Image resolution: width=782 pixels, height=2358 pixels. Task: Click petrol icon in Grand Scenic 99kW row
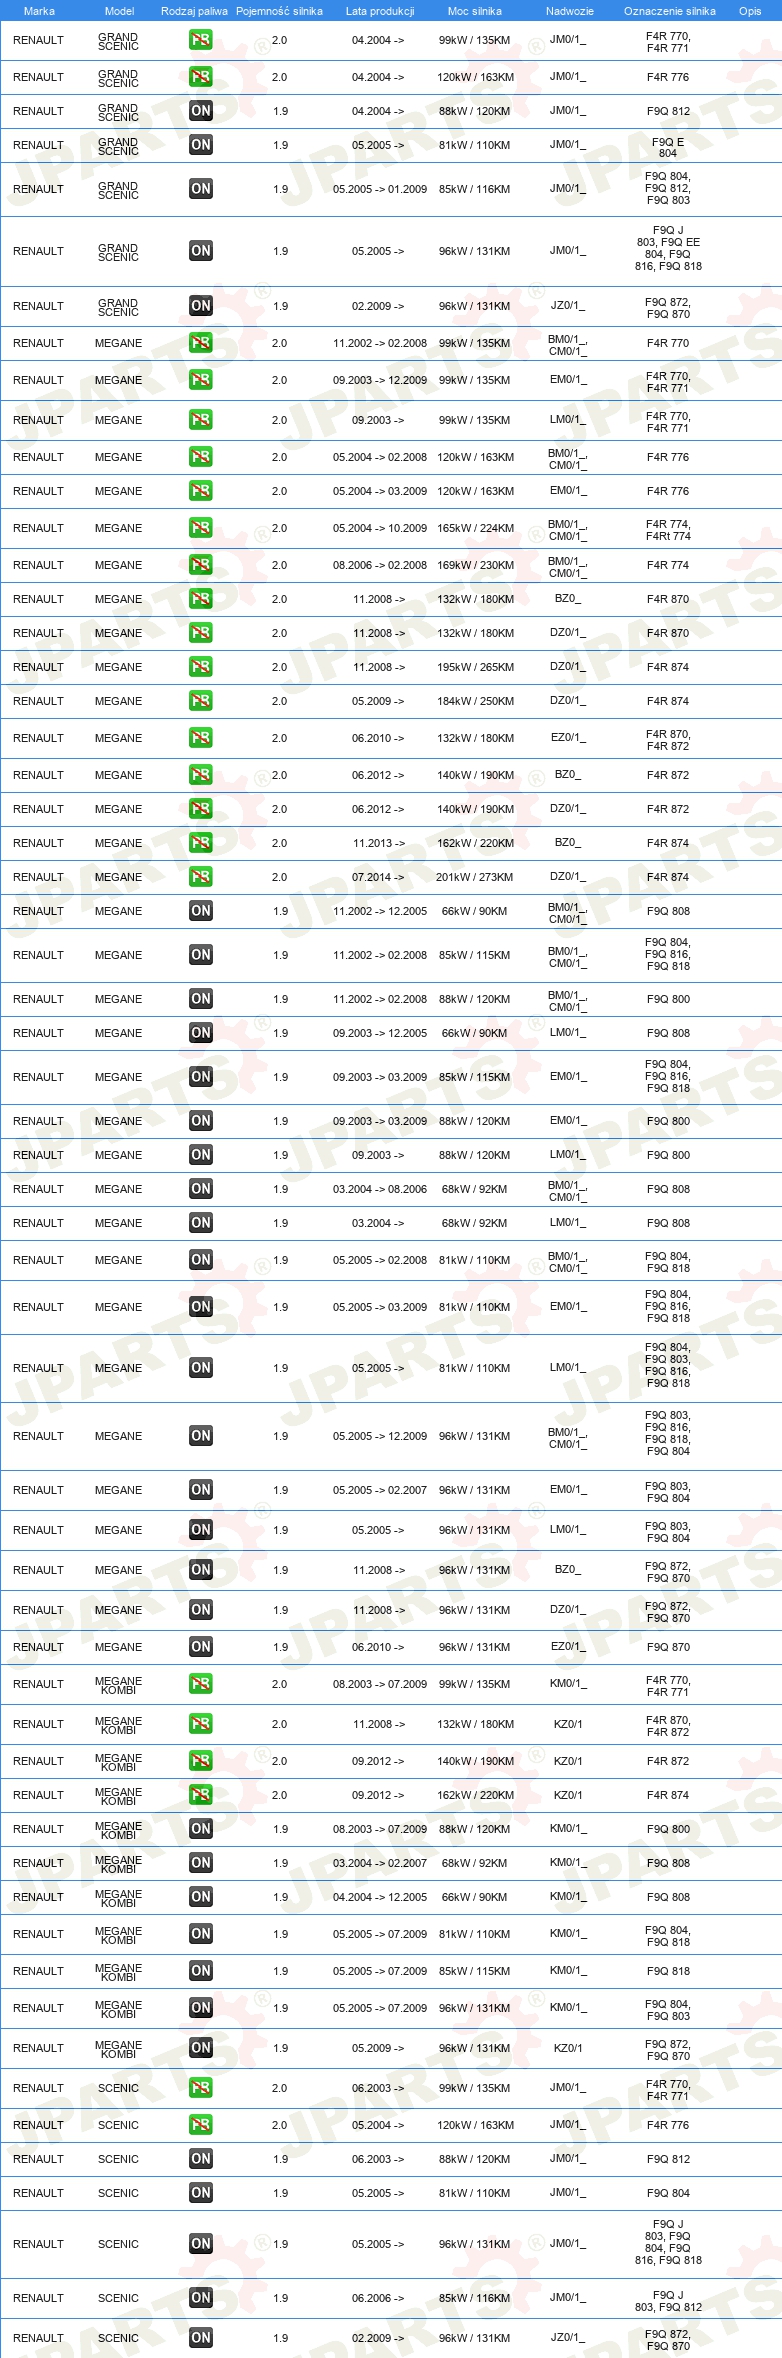[201, 41]
